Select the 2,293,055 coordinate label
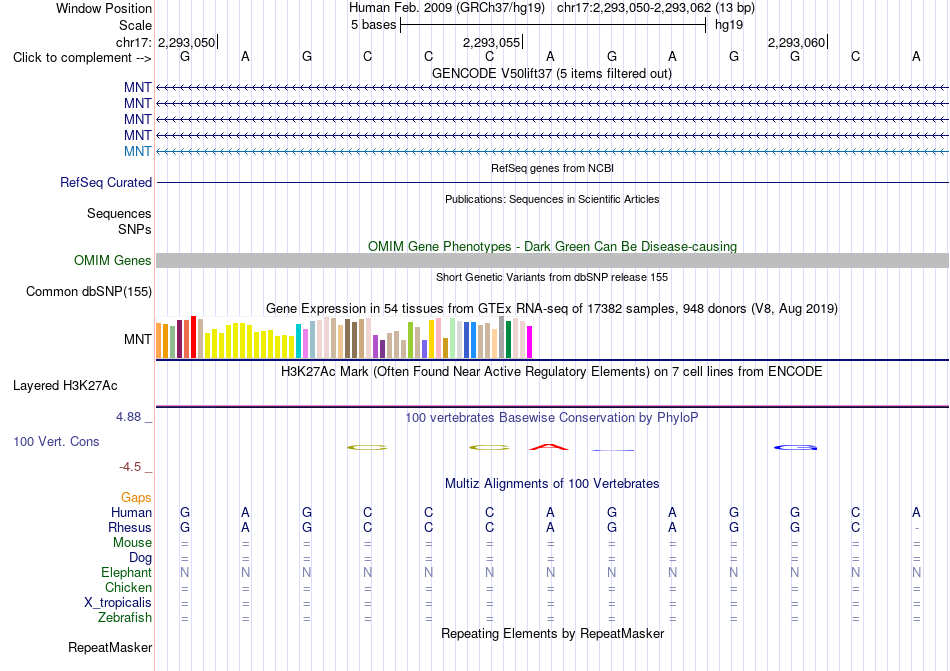The height and width of the screenshot is (671, 950). click(x=491, y=42)
